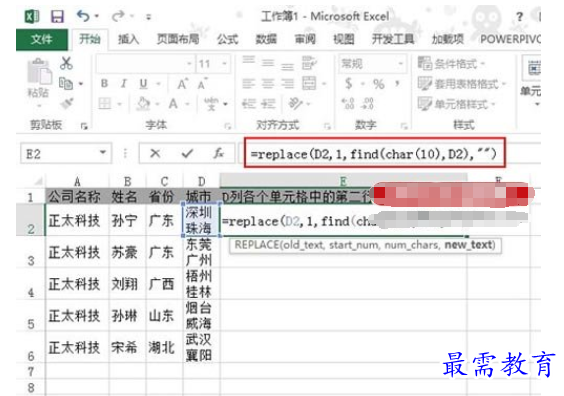The width and height of the screenshot is (564, 396).
Task: Open the Borders button
Action: pos(105,104)
